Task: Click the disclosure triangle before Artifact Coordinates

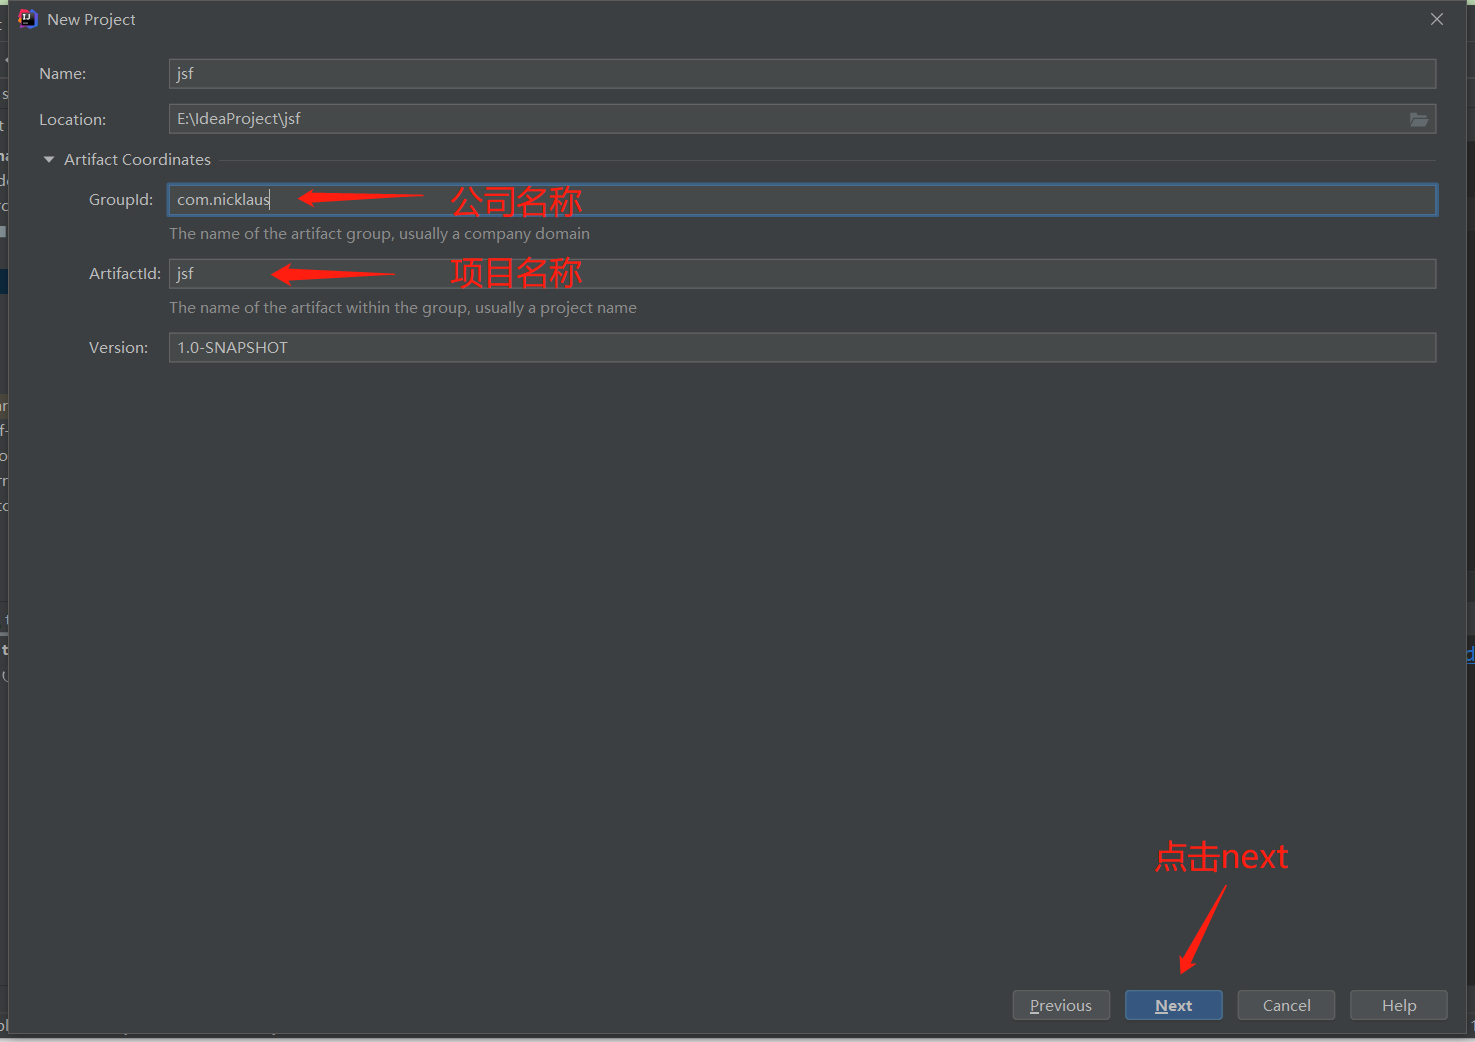Action: point(48,159)
